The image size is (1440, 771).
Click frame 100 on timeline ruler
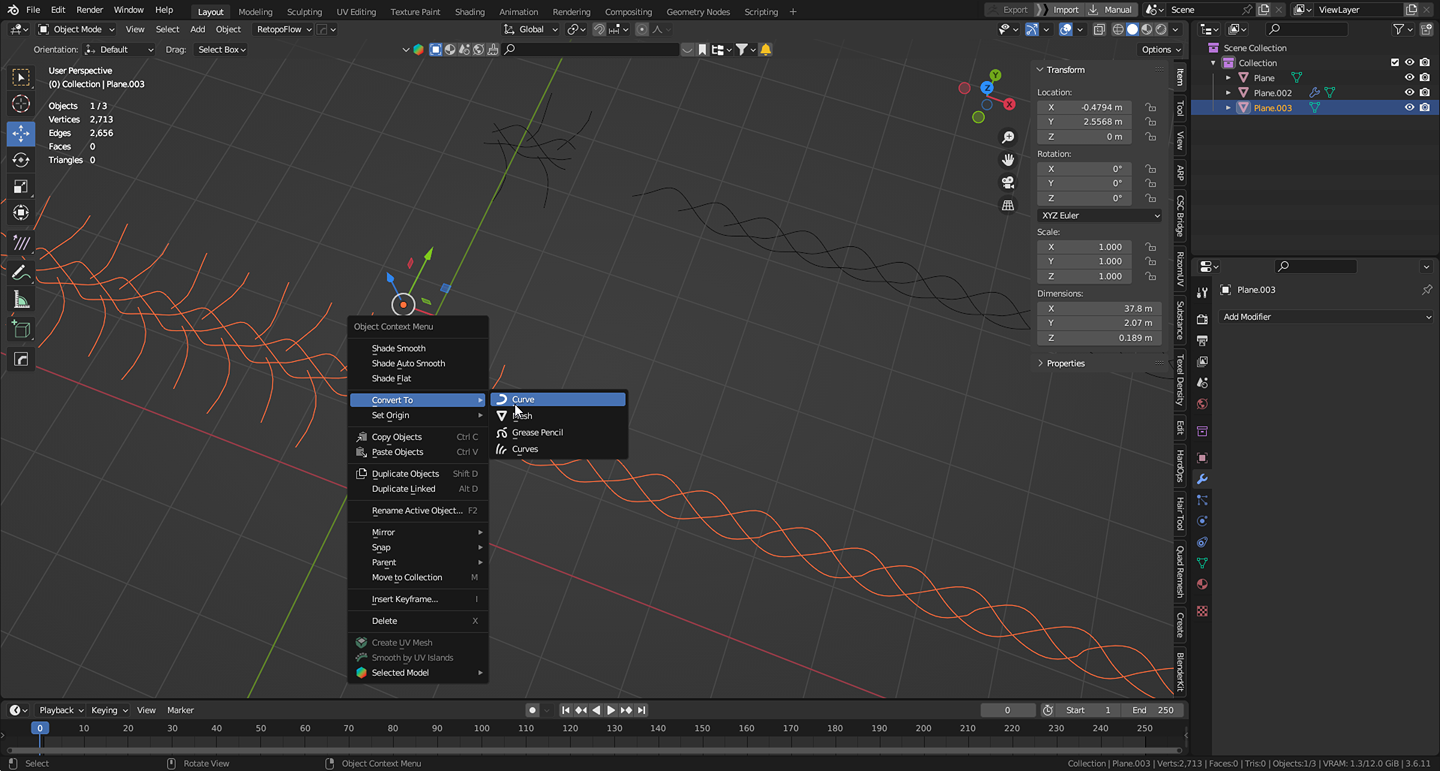coord(482,728)
